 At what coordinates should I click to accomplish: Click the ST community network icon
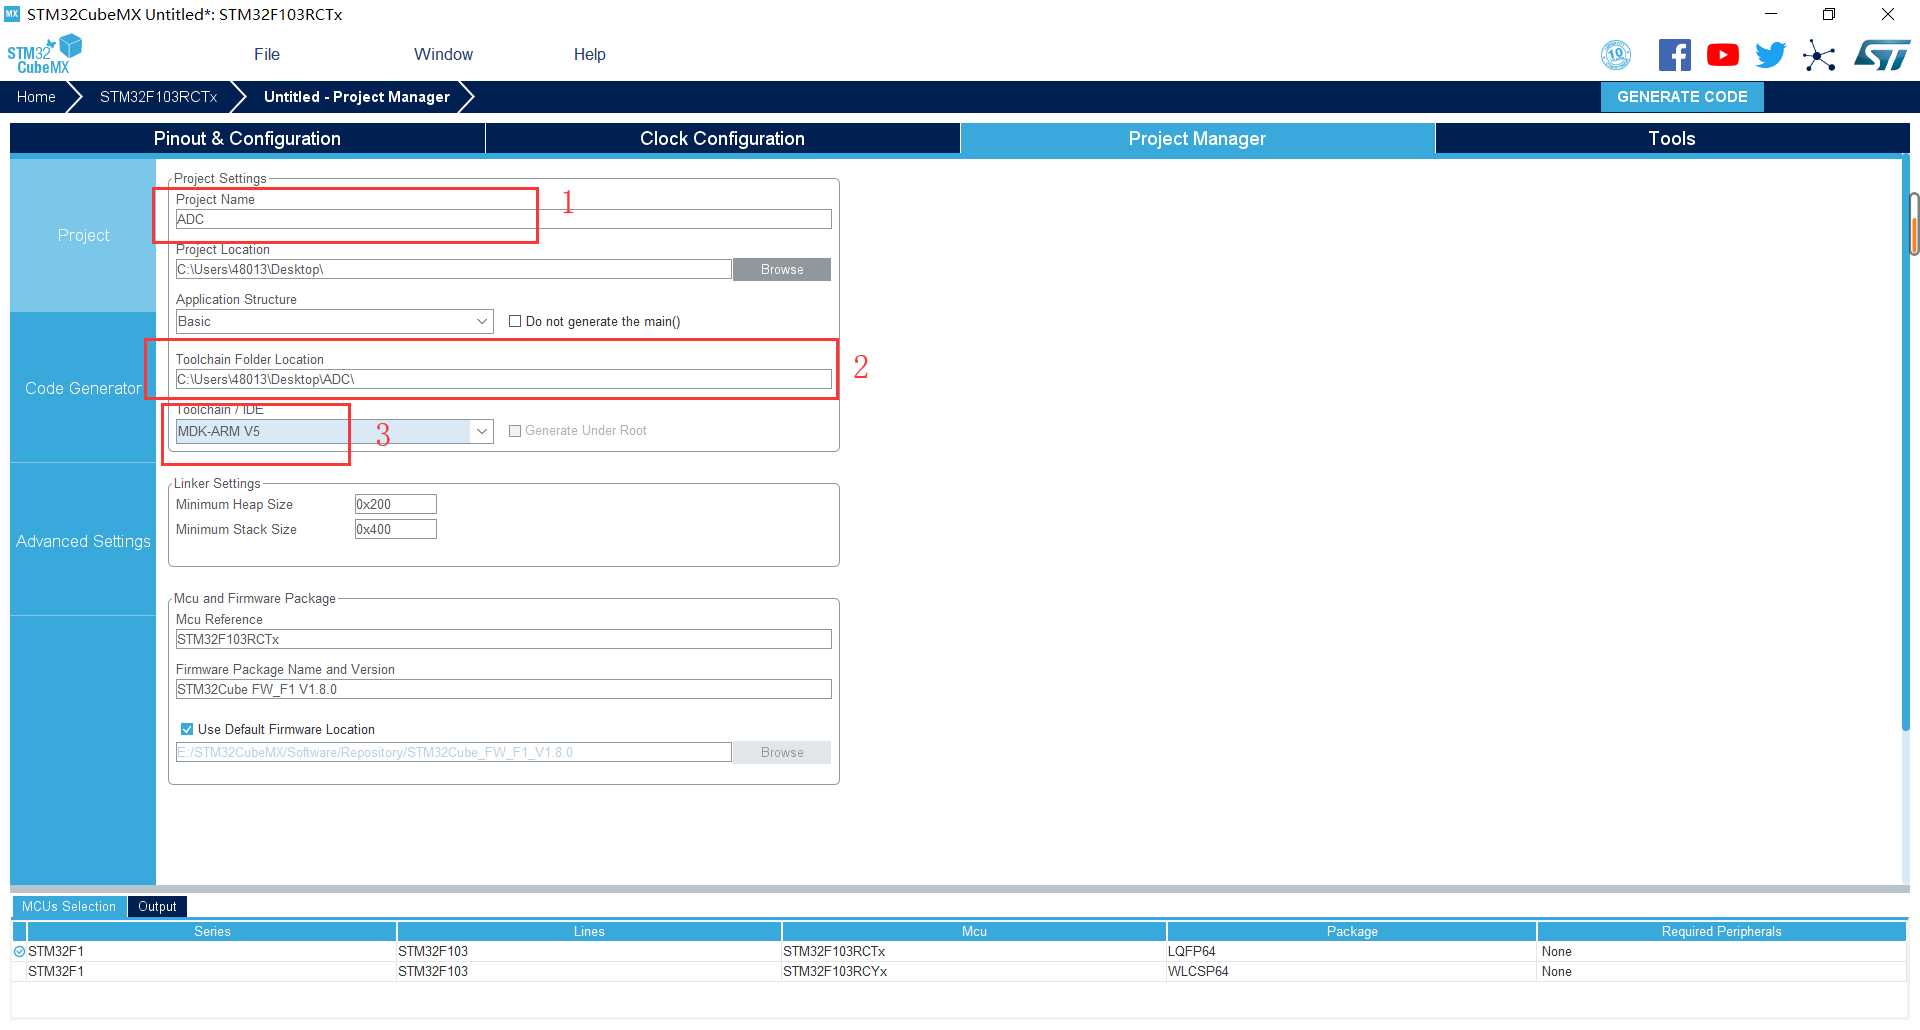point(1819,55)
